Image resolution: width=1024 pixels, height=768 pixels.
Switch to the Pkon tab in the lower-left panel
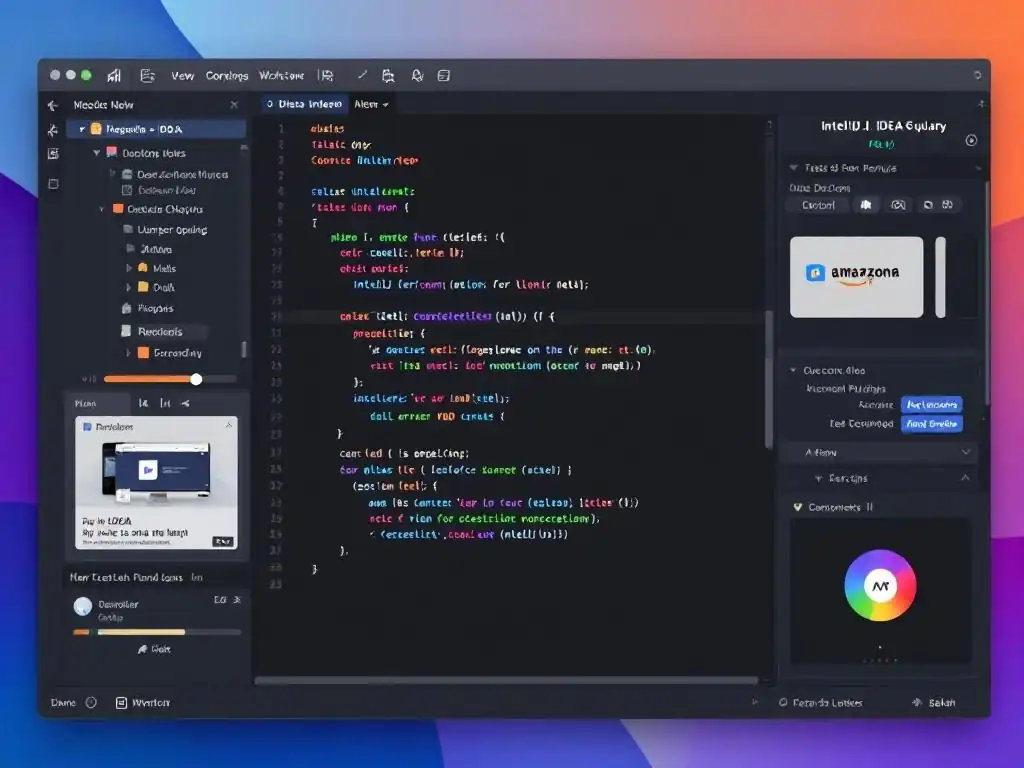click(86, 404)
